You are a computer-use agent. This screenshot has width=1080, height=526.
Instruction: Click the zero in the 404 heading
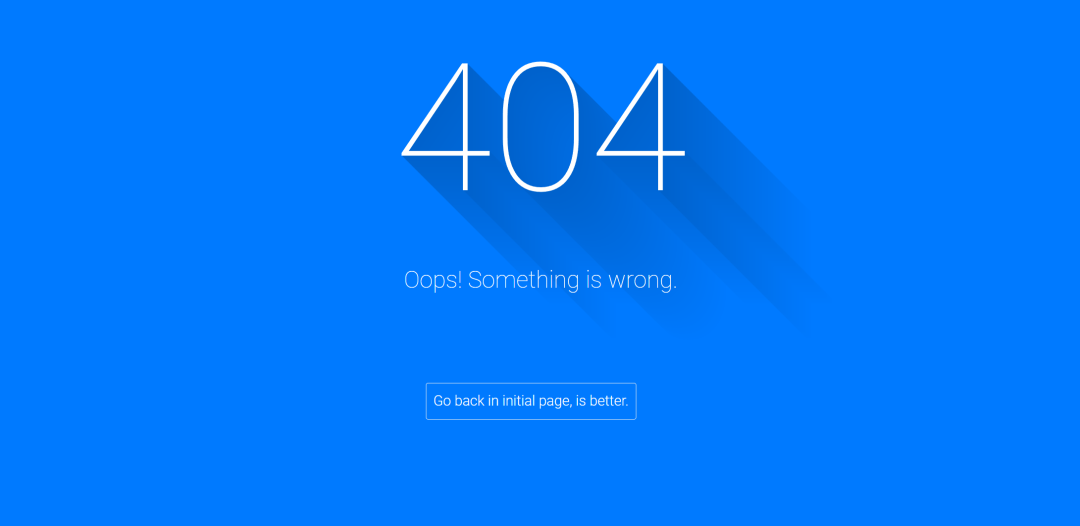541,126
